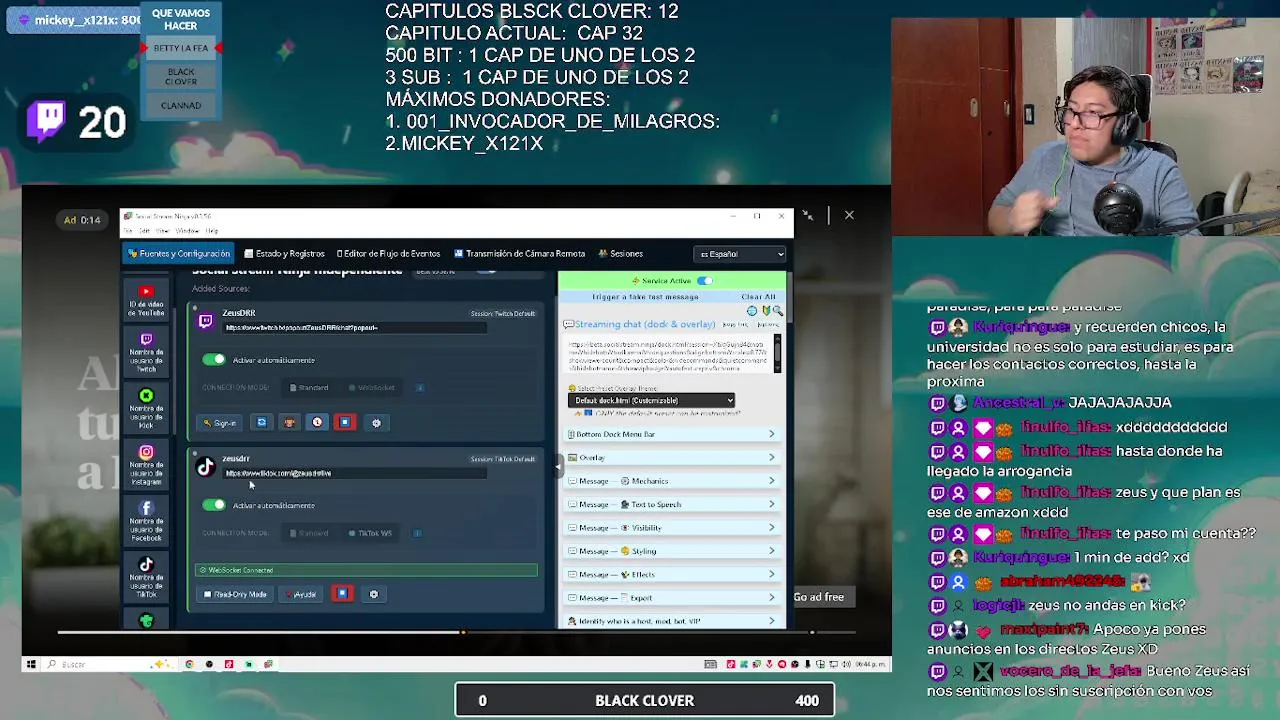The width and height of the screenshot is (1280, 720).
Task: Click the monkey face icon in the Twitch row
Action: click(289, 422)
